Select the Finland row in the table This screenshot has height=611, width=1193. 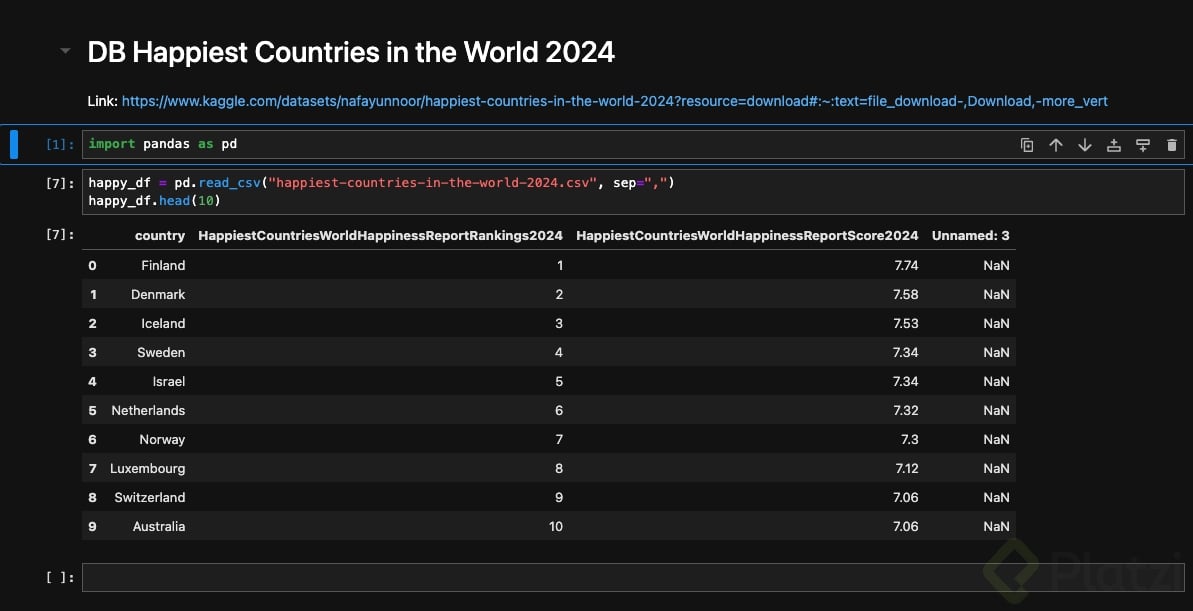point(163,265)
